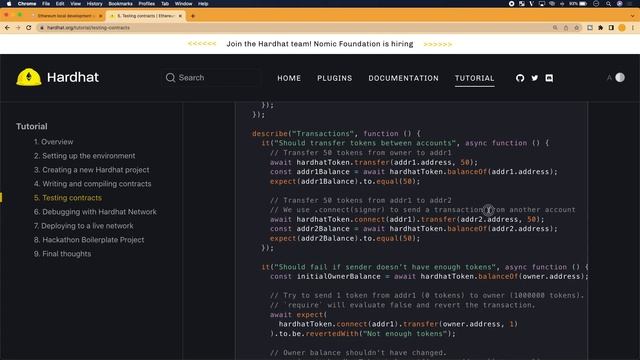Click the magnifier icon in the site search
Viewport: 640px width, 360px height.
[170, 78]
